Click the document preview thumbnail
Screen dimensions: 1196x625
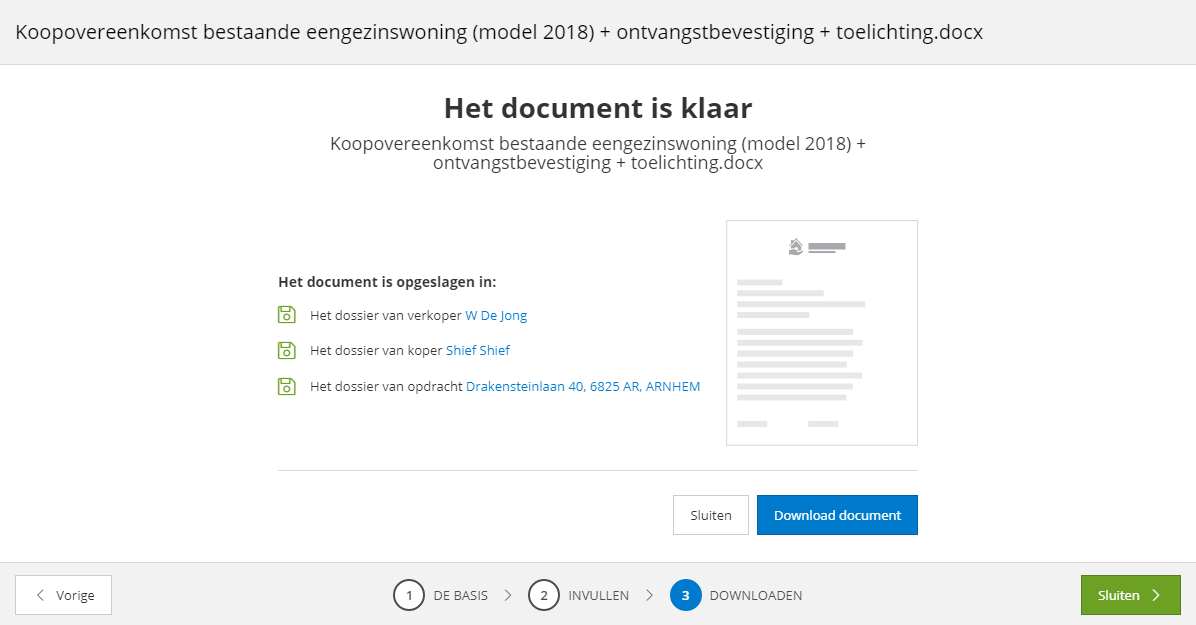tap(821, 333)
